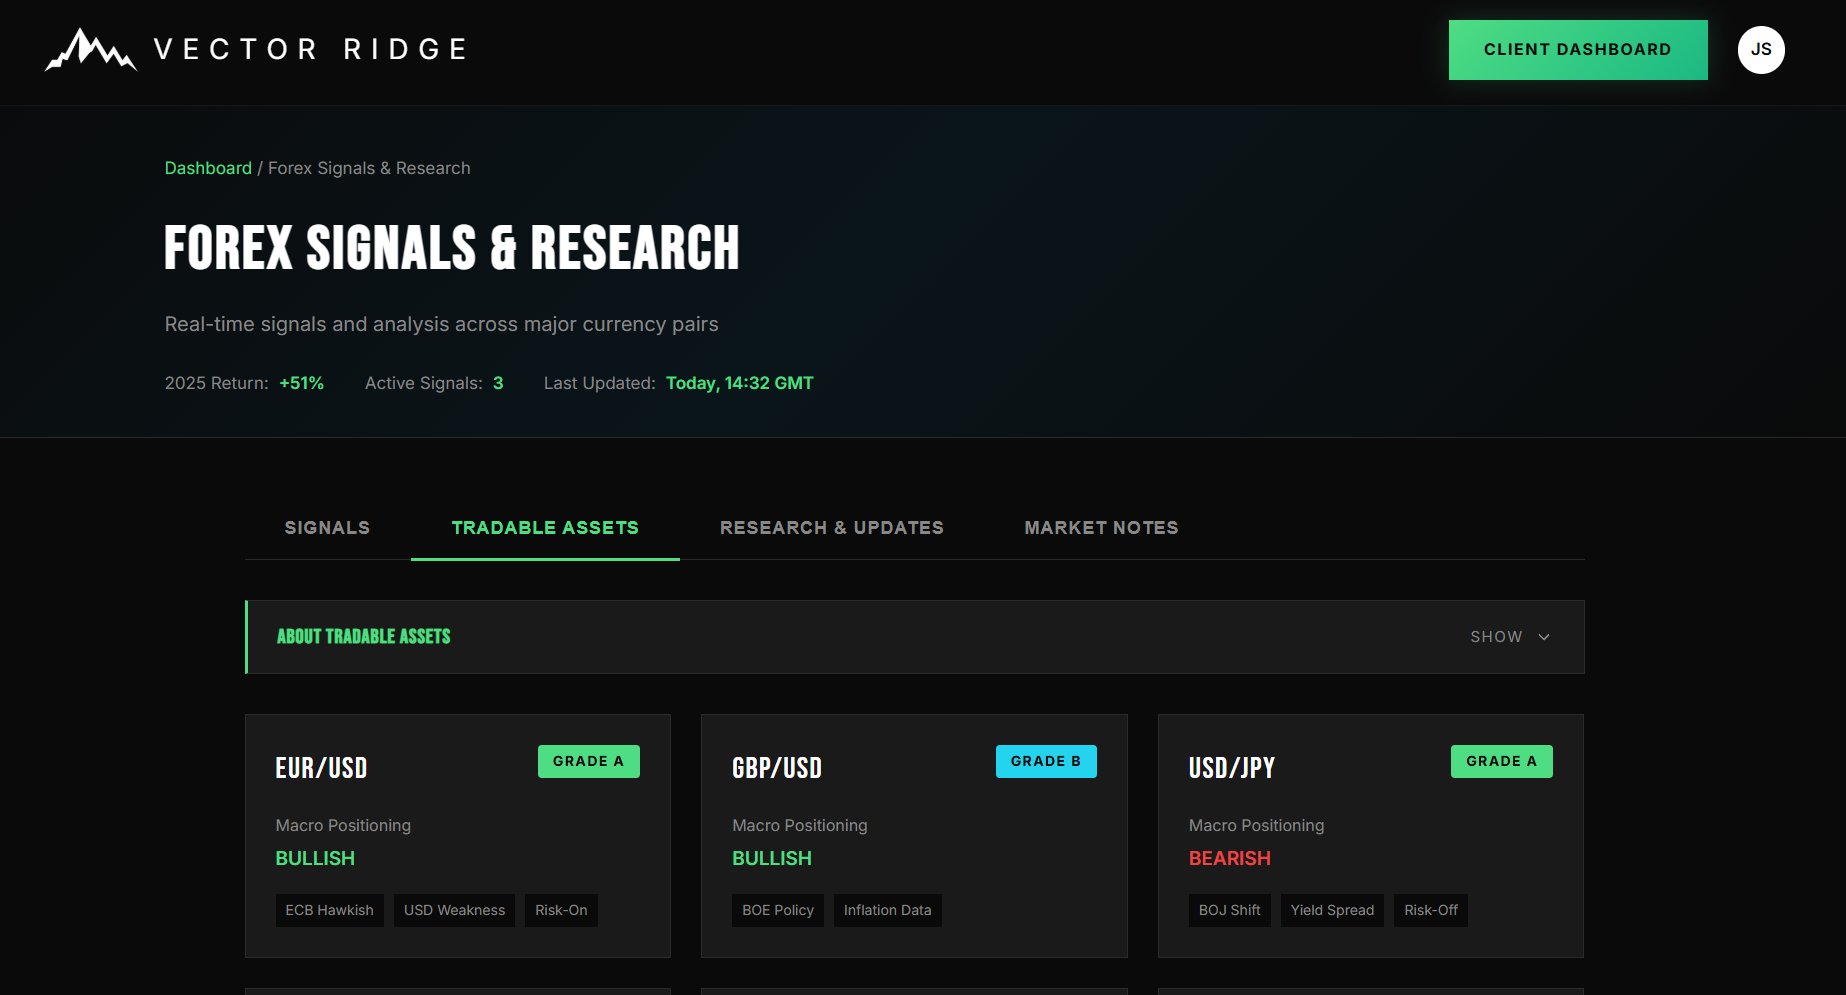Click the USD Weakness tag on EUR/USD
This screenshot has width=1846, height=995.
[454, 910]
